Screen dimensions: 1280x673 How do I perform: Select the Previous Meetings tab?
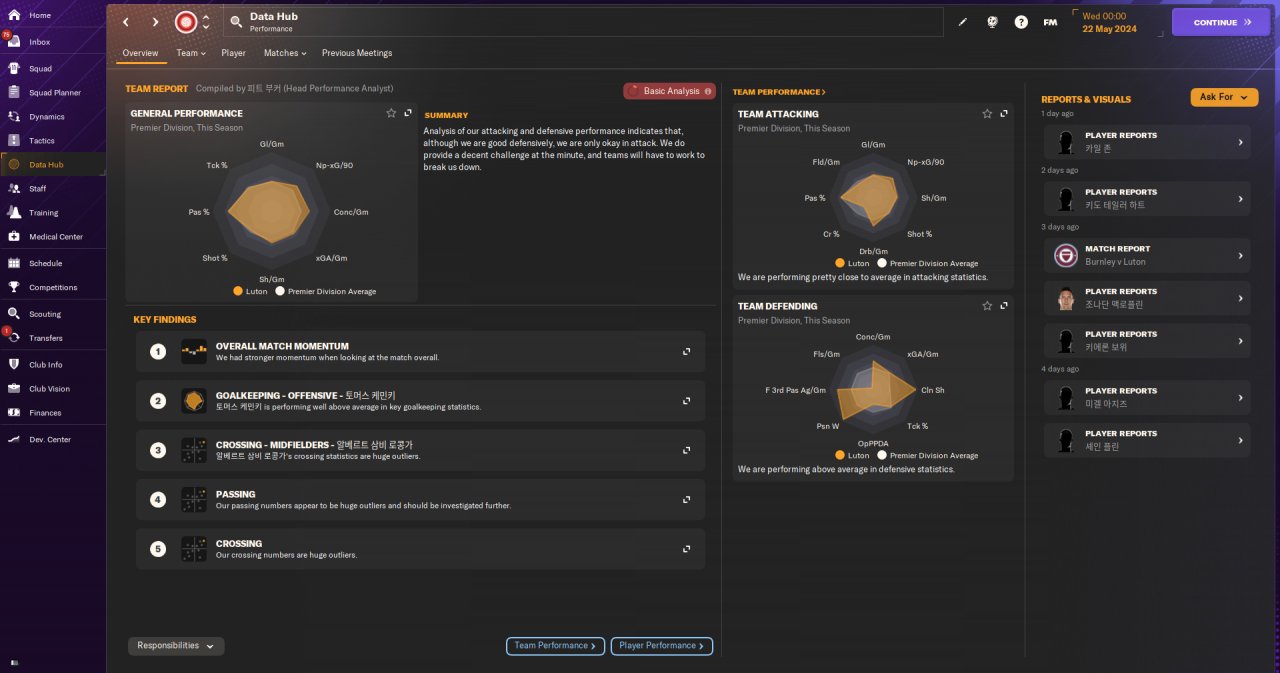(x=357, y=53)
